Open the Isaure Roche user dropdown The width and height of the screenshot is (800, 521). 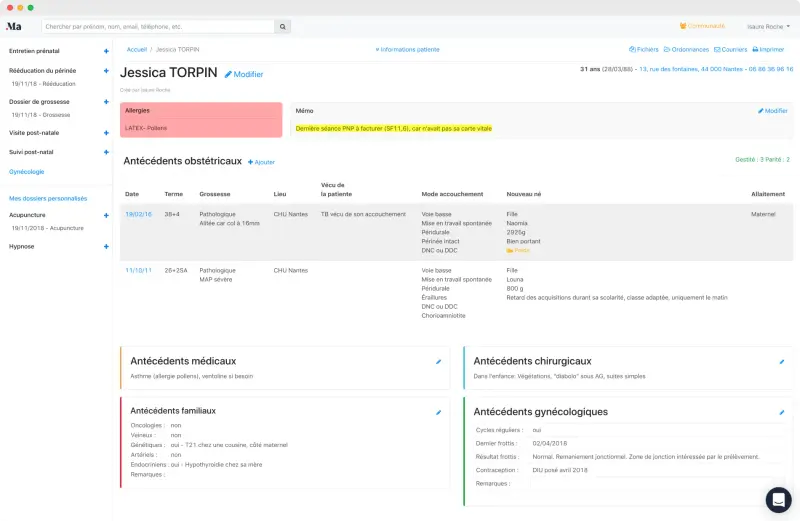[x=768, y=27]
